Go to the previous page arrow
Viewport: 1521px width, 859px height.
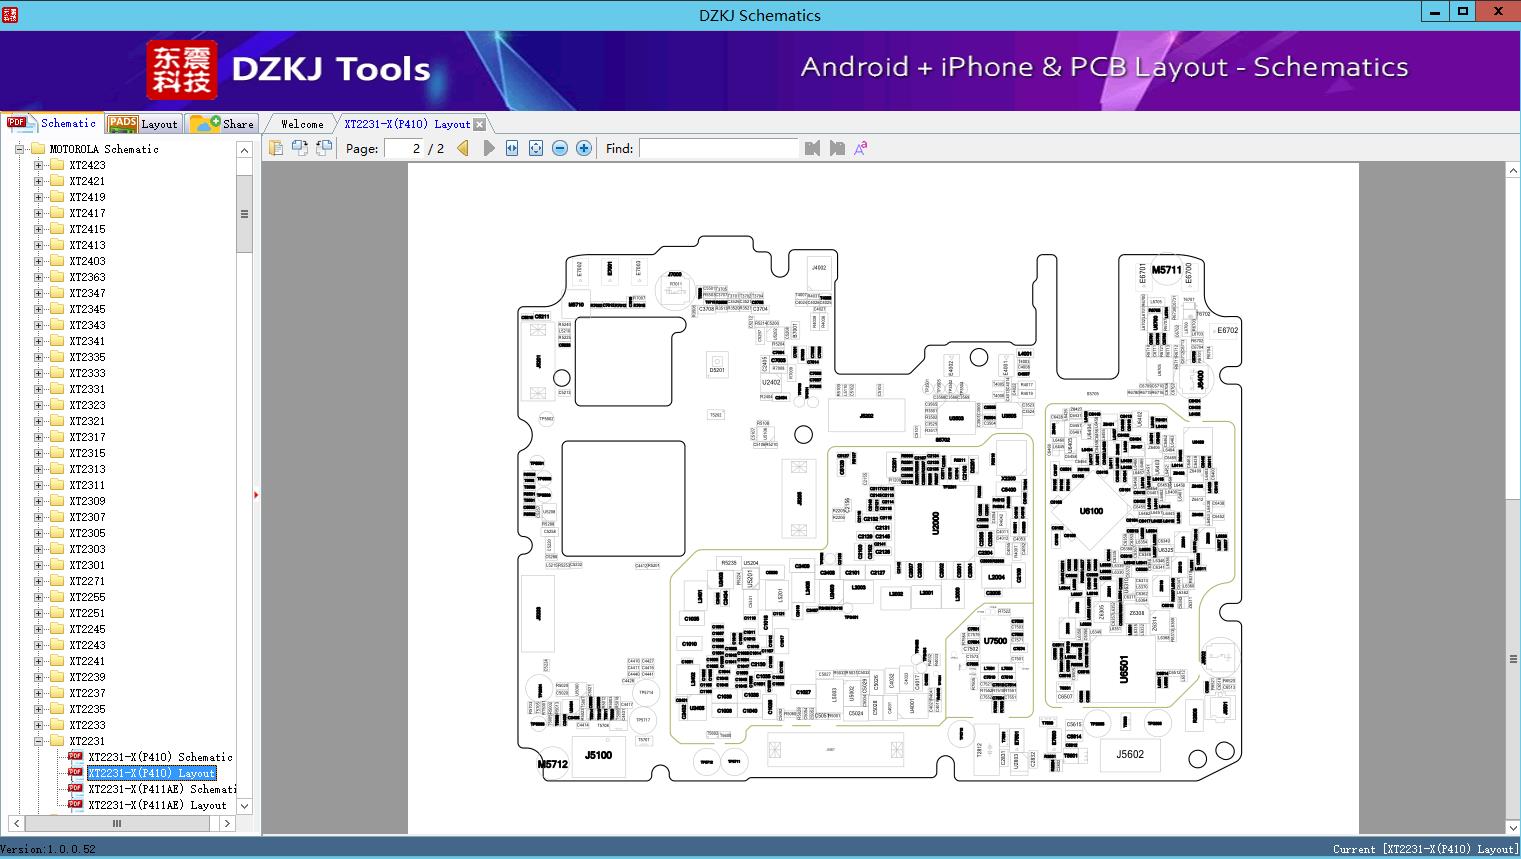pos(463,148)
